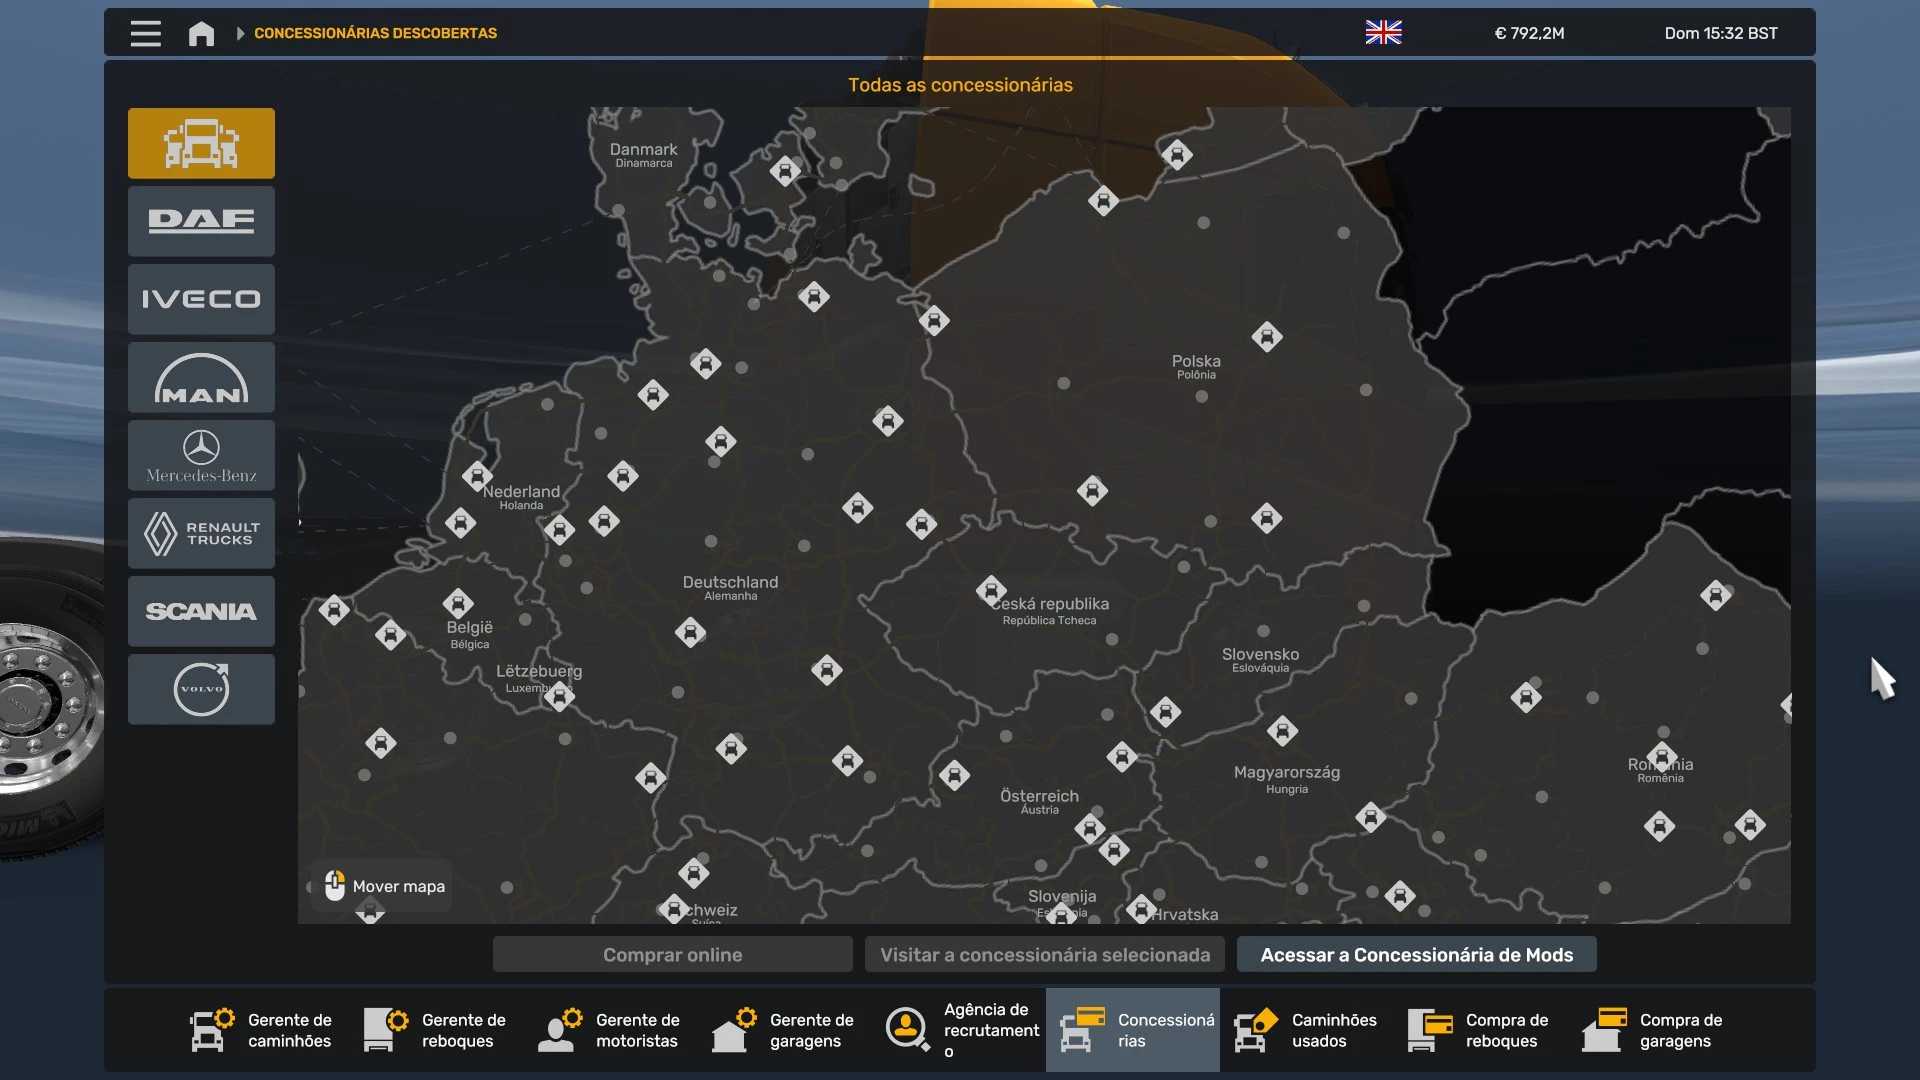1920x1080 pixels.
Task: Open the hamburger main menu
Action: pos(145,33)
